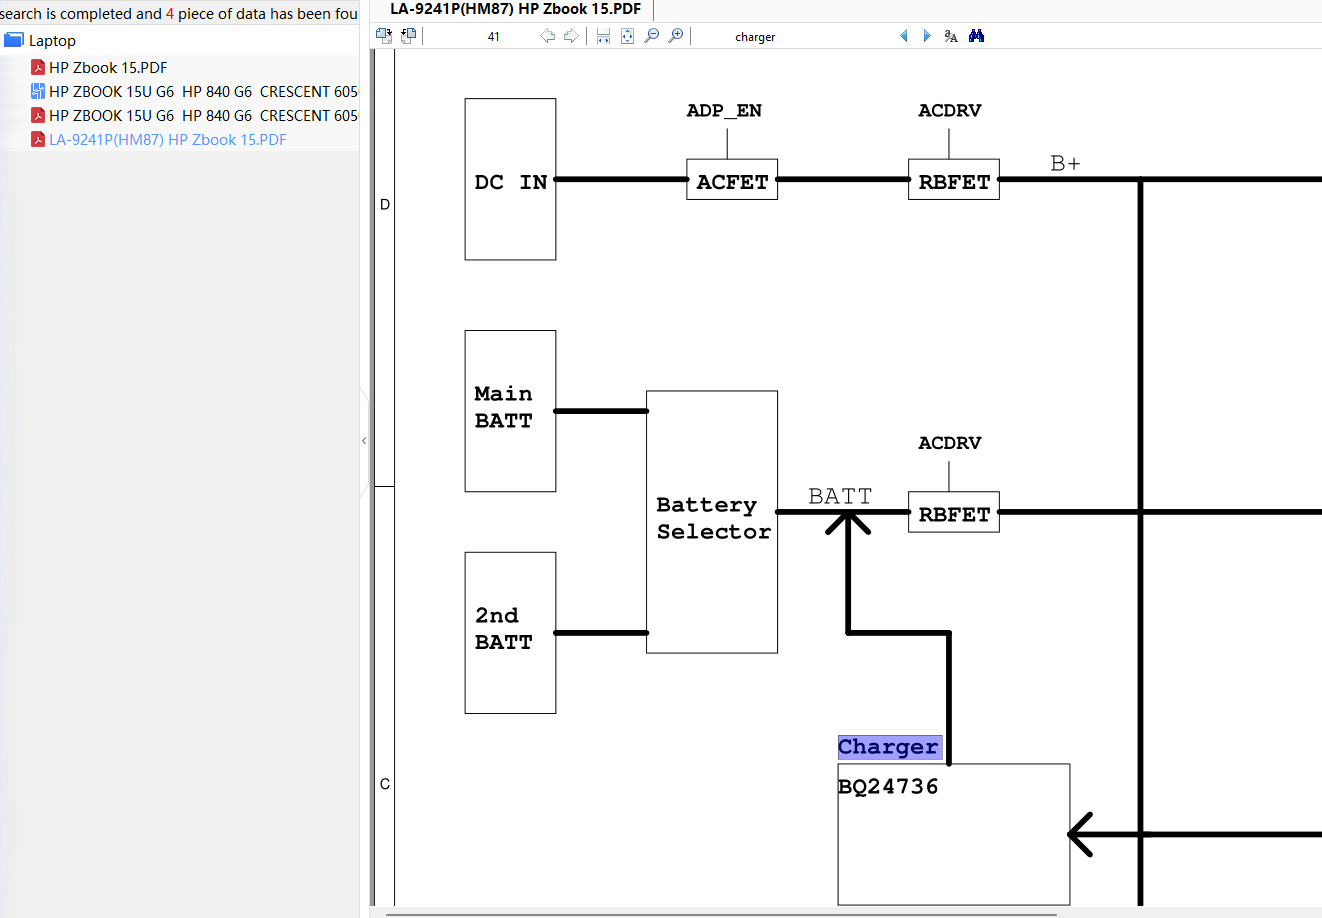Click the binoculars search icon
Viewport: 1322px width, 918px height.
tap(976, 36)
